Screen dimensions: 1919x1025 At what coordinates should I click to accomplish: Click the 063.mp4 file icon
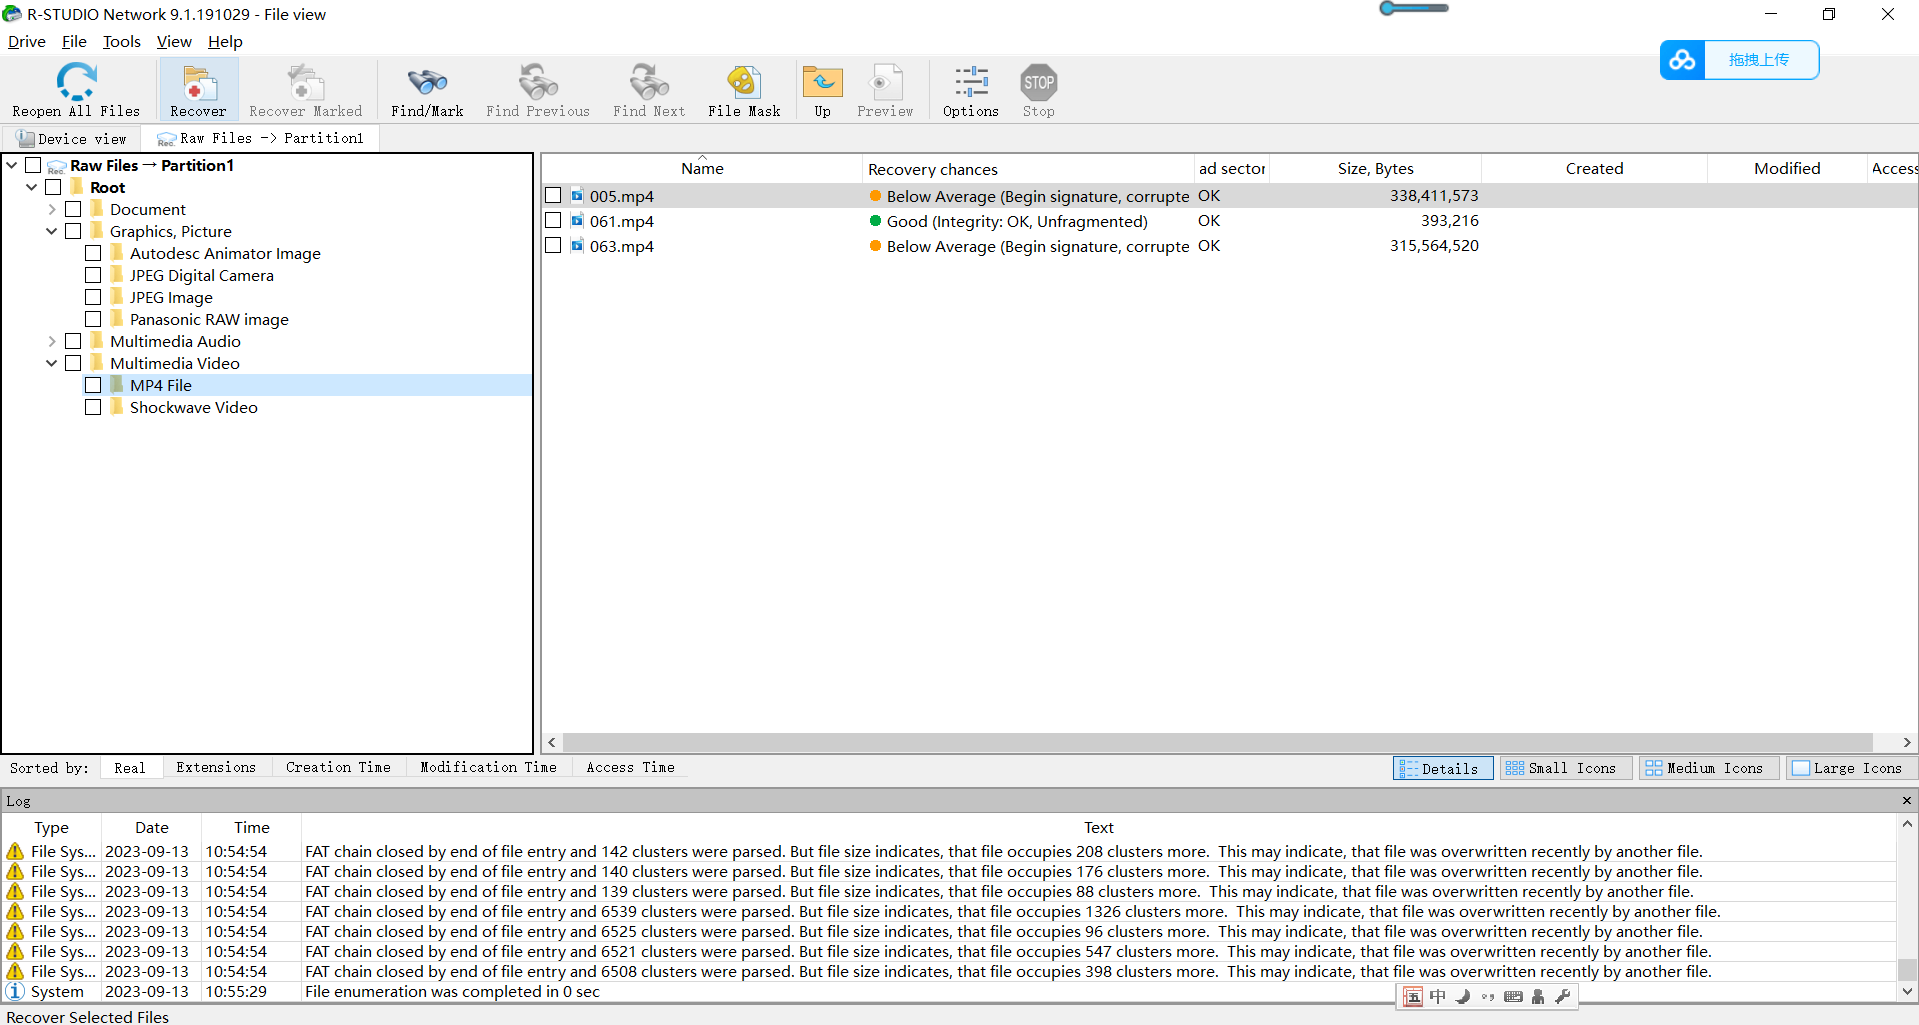577,246
